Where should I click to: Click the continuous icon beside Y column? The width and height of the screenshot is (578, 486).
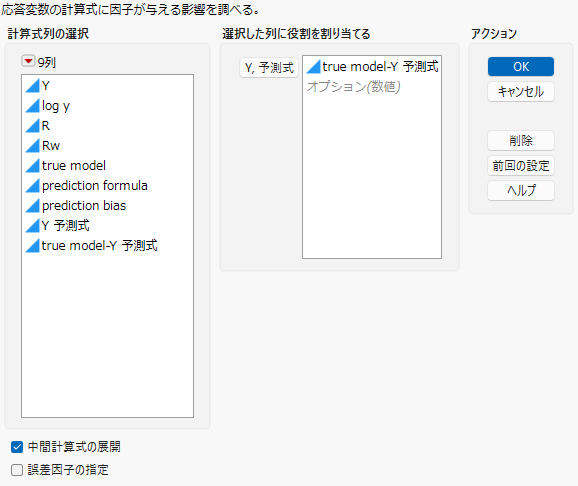tap(32, 86)
